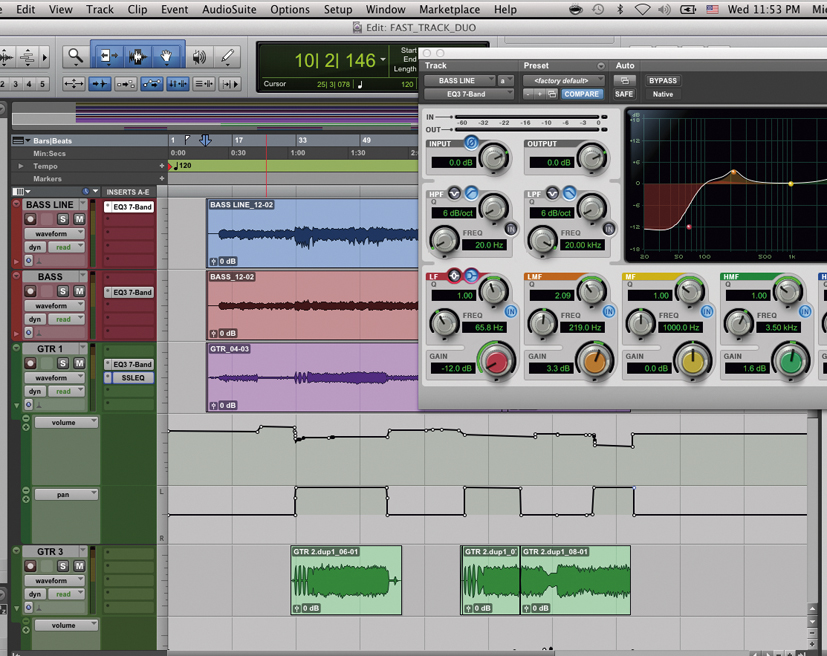Select the GTR 2.dup1_06-01 clip
The width and height of the screenshot is (827, 656).
click(346, 580)
